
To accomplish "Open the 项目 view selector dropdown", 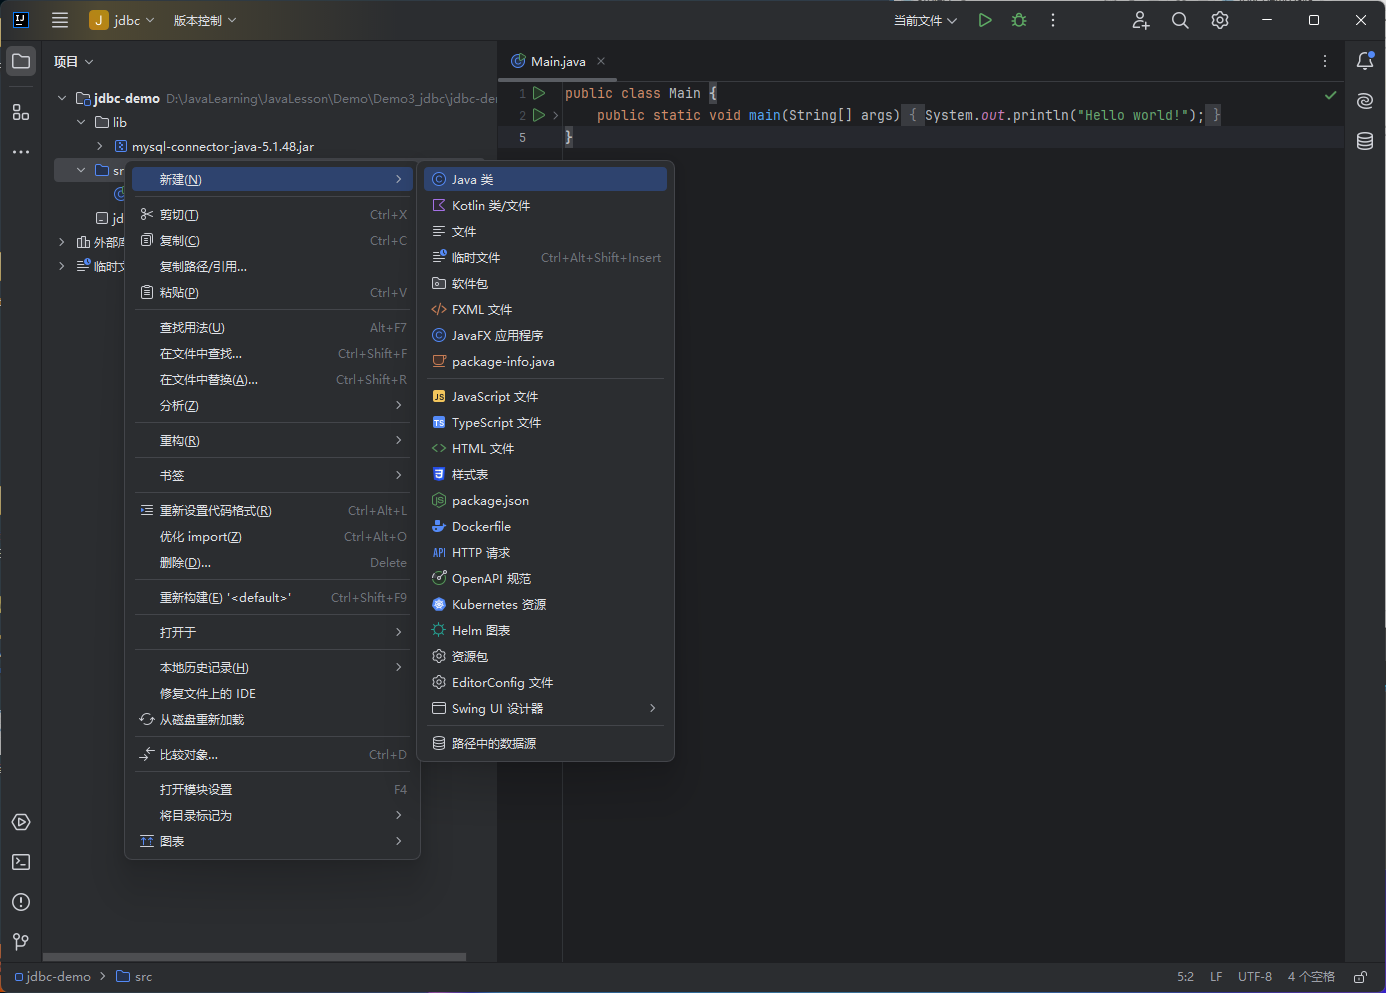I will (x=73, y=61).
